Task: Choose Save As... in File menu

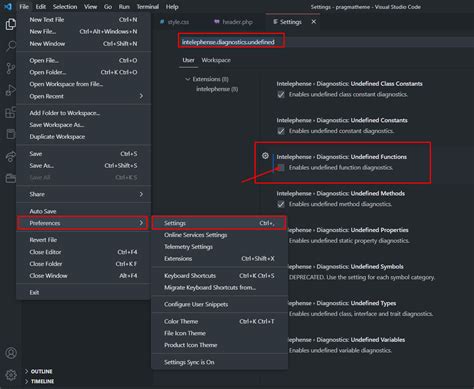Action: point(84,166)
